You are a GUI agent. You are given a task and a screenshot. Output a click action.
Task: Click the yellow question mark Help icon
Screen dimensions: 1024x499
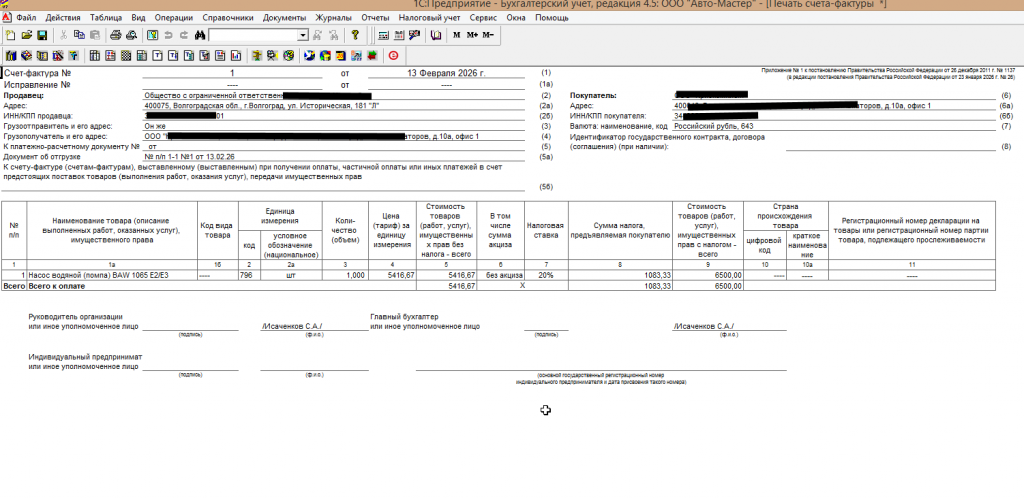[x=355, y=35]
